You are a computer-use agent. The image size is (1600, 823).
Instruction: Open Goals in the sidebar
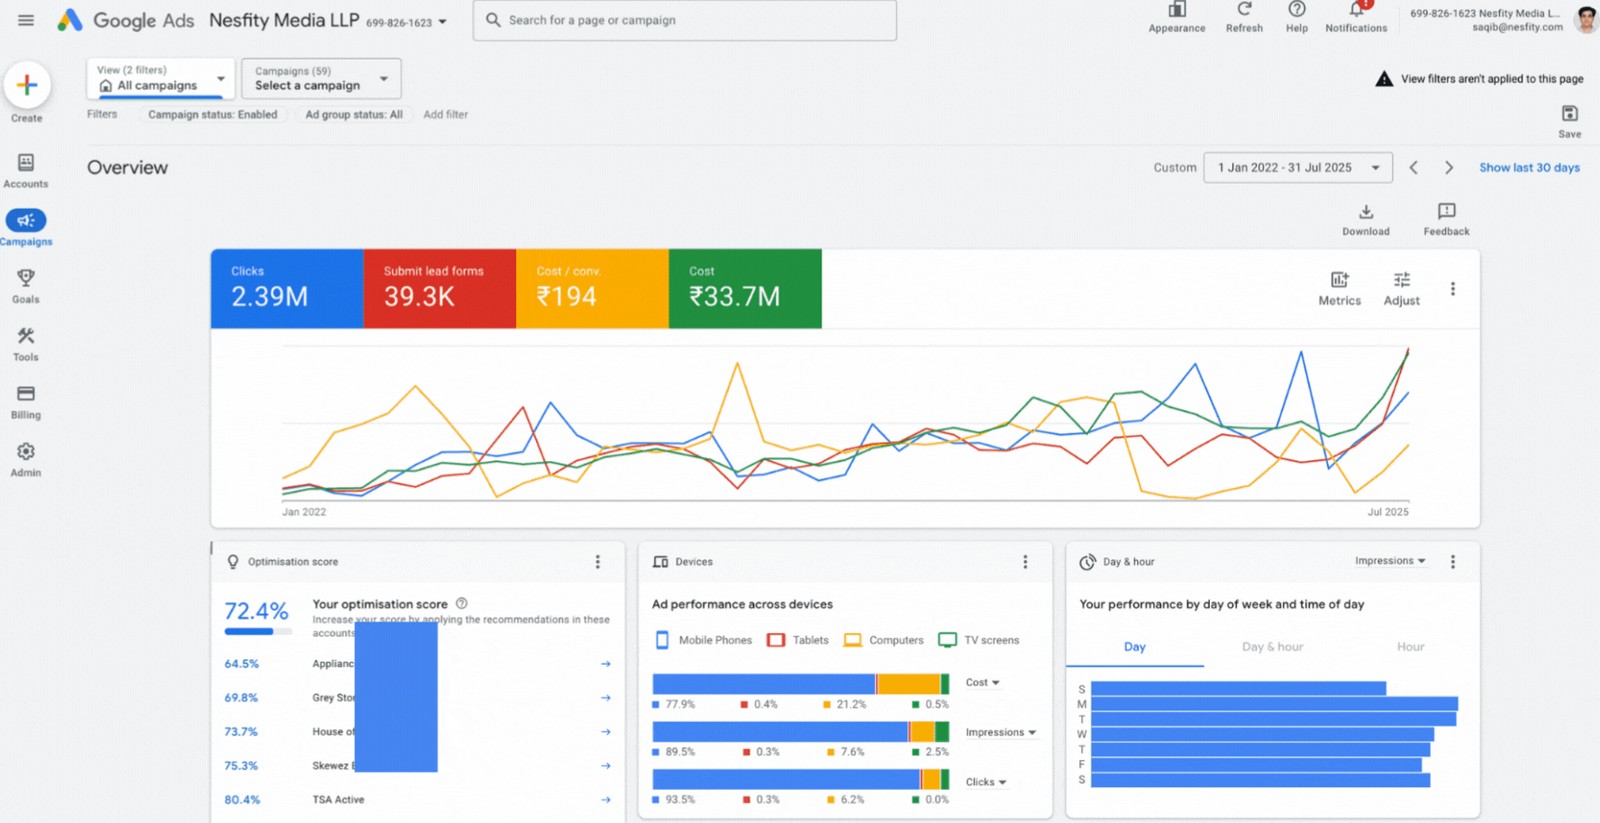(26, 285)
